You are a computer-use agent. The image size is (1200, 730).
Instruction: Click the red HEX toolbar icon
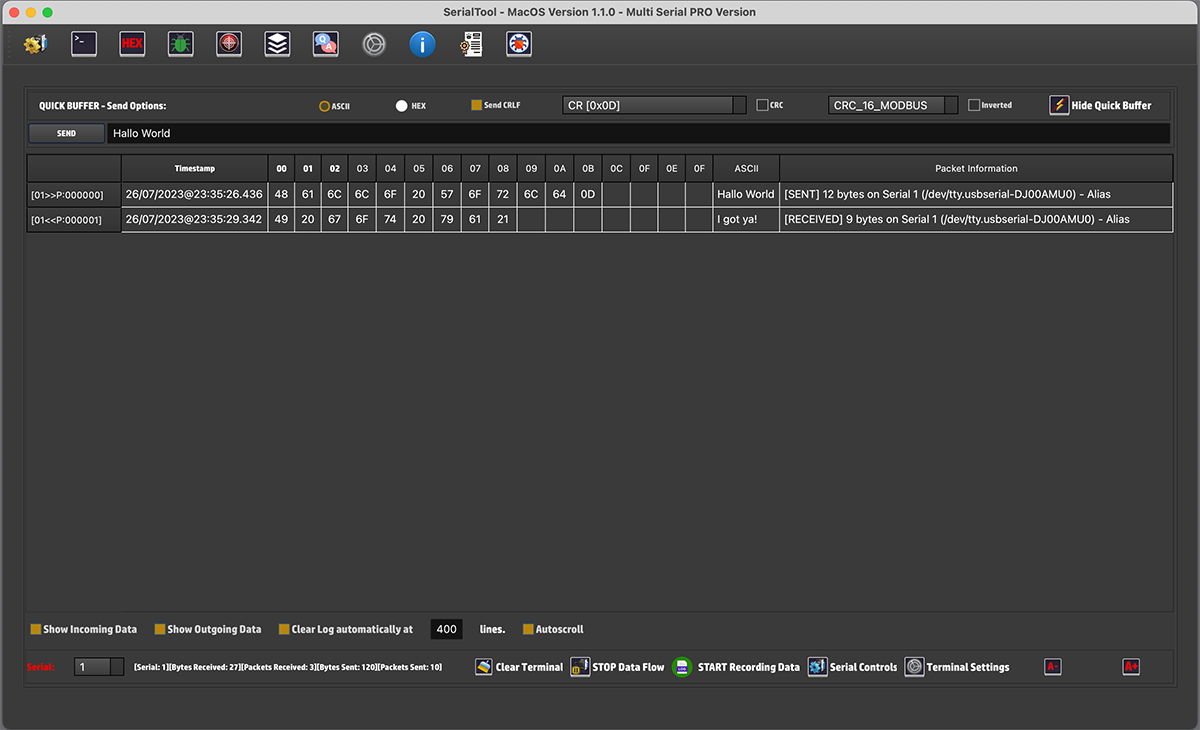[132, 44]
